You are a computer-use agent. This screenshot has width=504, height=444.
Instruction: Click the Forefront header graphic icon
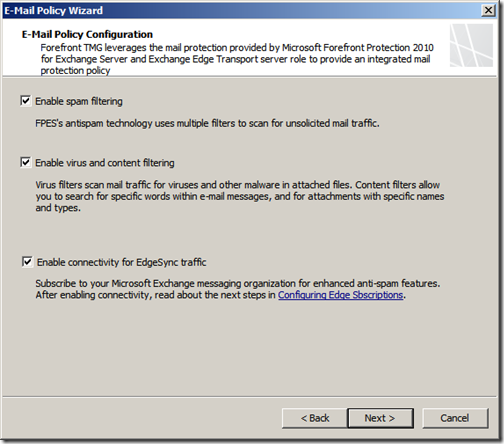(x=471, y=45)
